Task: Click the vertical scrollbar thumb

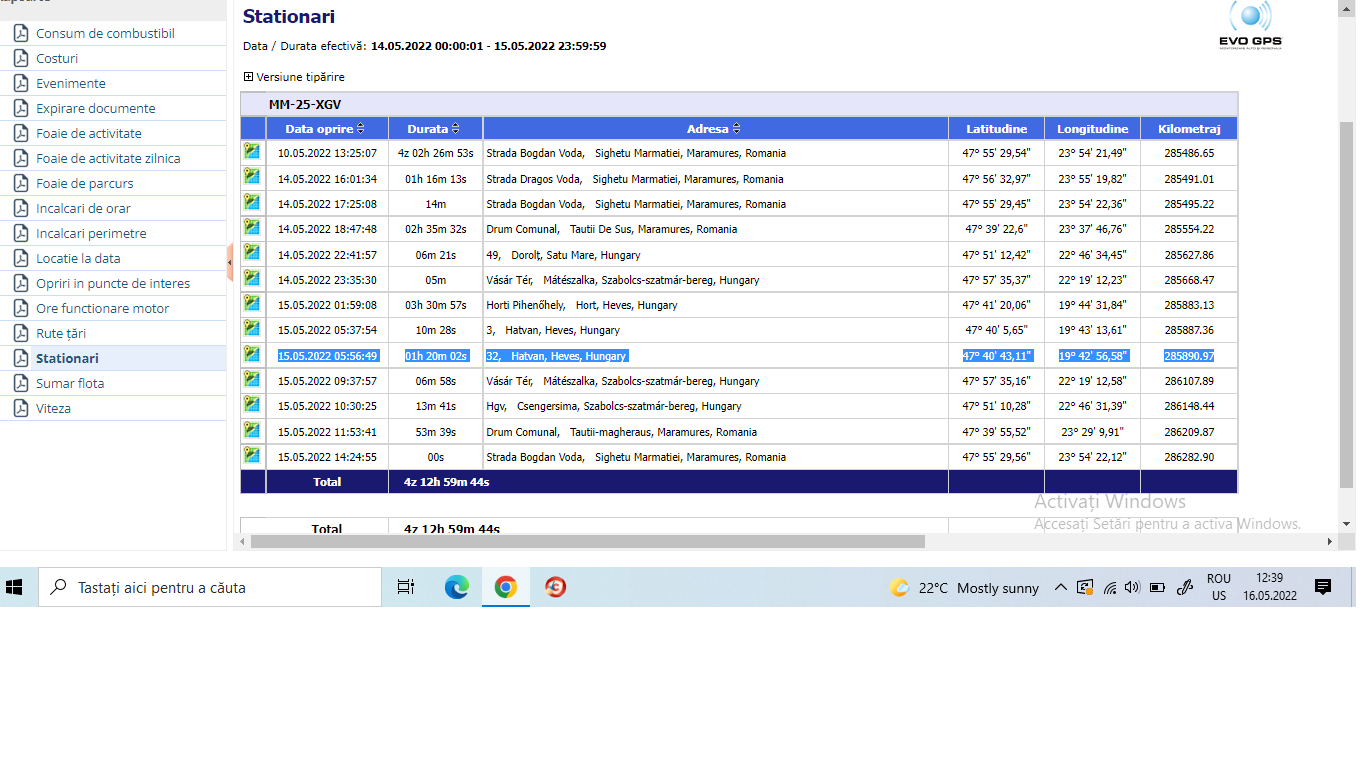Action: point(1346,305)
